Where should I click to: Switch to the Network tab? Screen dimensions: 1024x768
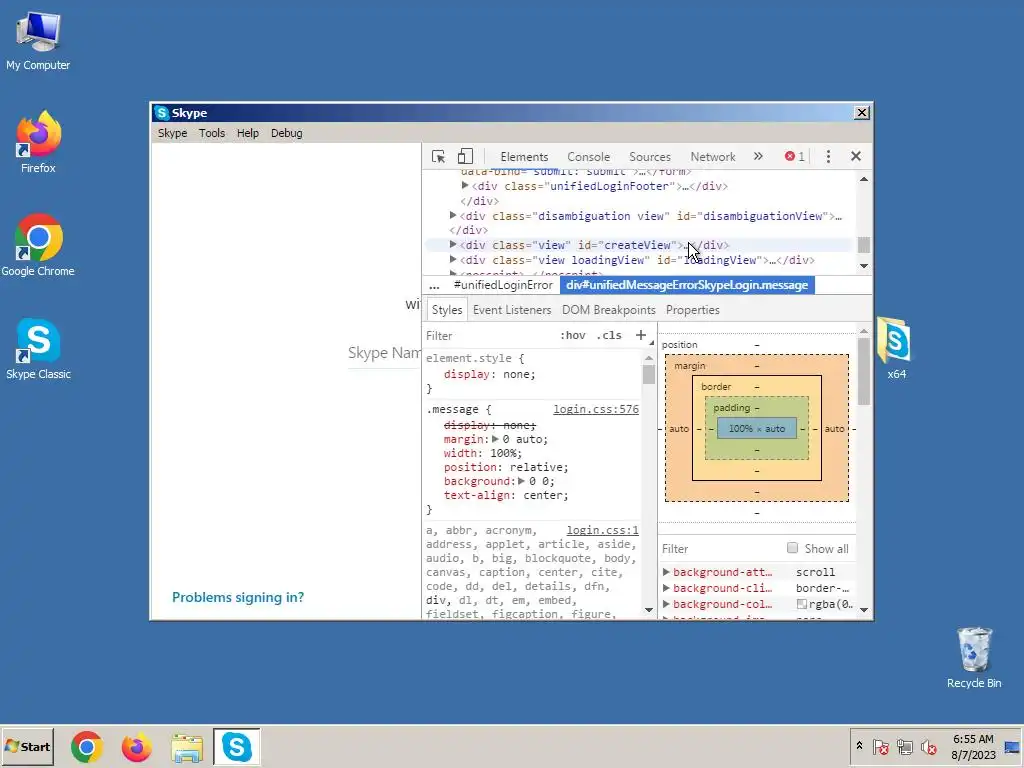(x=712, y=157)
